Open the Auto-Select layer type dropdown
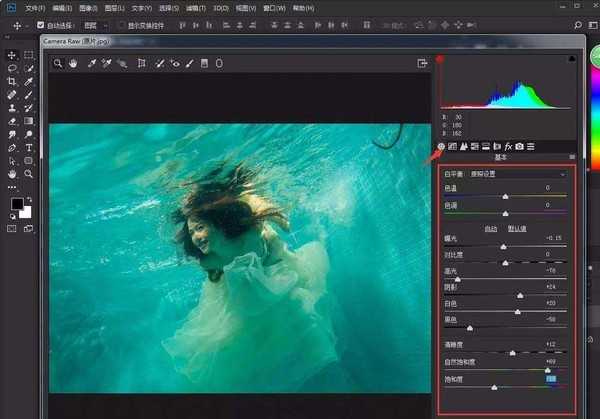The width and height of the screenshot is (600, 419). click(96, 24)
